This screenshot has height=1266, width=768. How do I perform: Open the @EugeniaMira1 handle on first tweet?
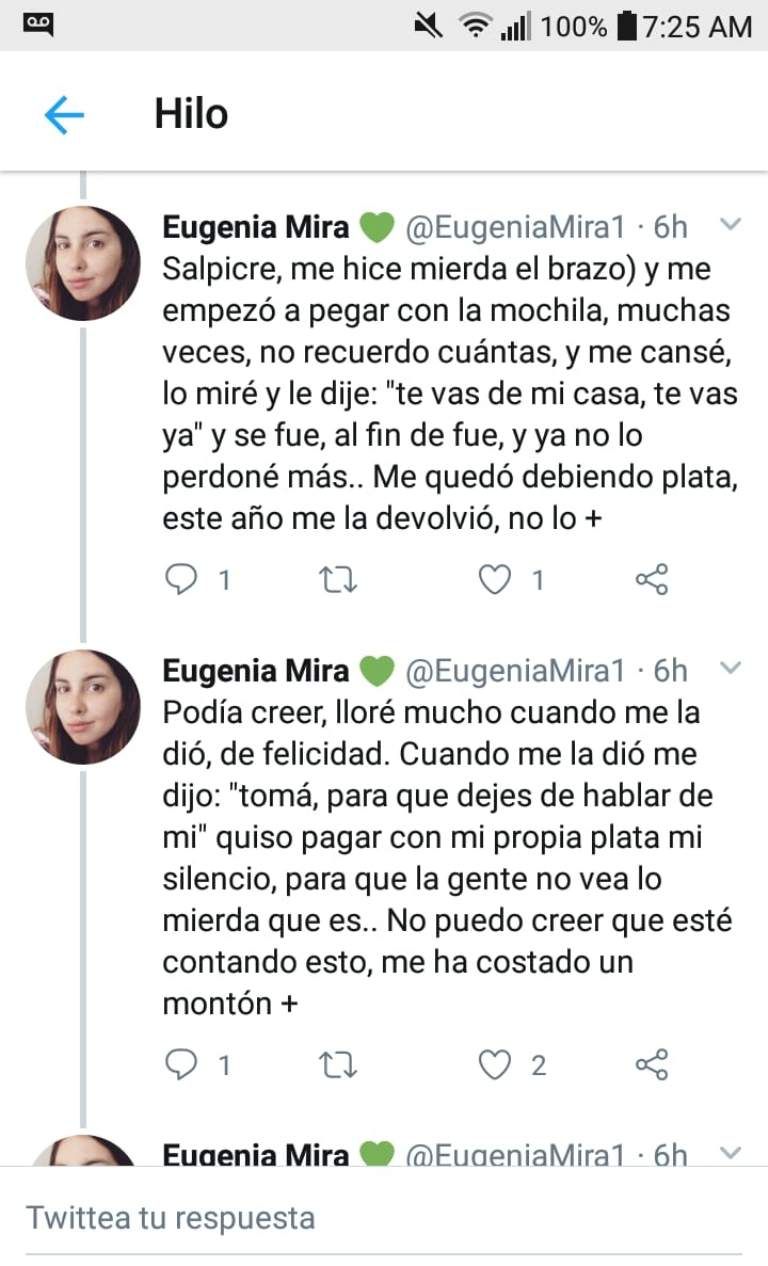(514, 228)
